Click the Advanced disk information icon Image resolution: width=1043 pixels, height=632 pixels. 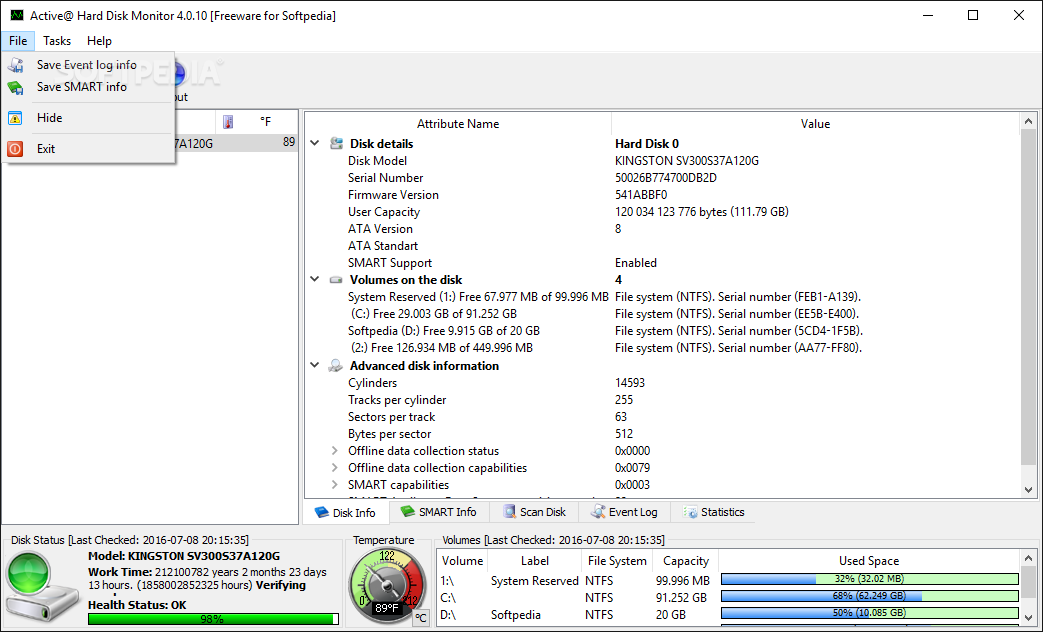337,365
